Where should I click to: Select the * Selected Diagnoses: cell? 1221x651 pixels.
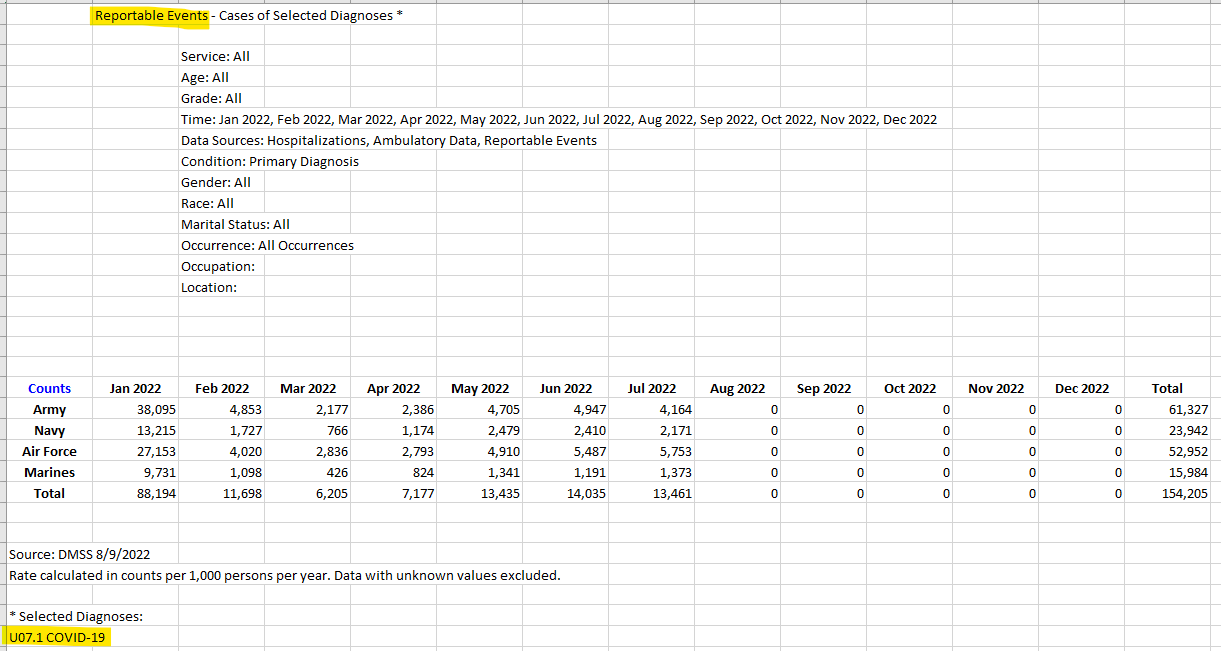pos(75,616)
